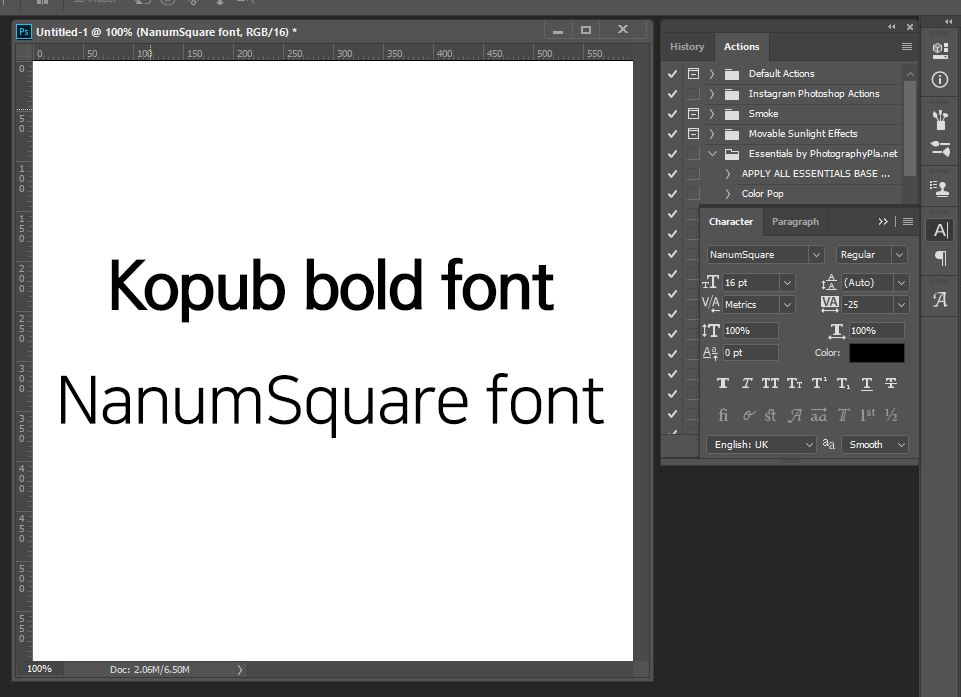The width and height of the screenshot is (961, 697).
Task: Open the Info panel icon
Action: (940, 80)
